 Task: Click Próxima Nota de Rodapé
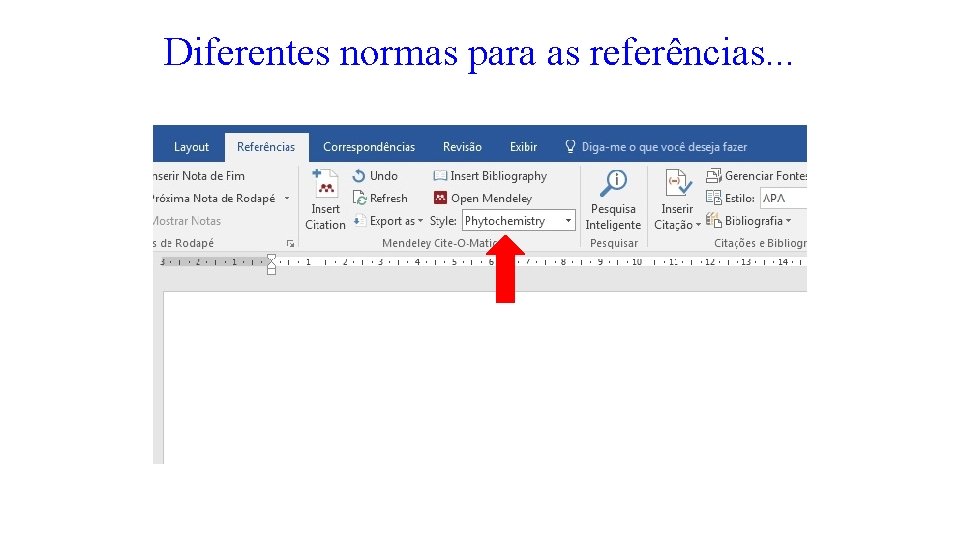pyautogui.click(x=214, y=198)
